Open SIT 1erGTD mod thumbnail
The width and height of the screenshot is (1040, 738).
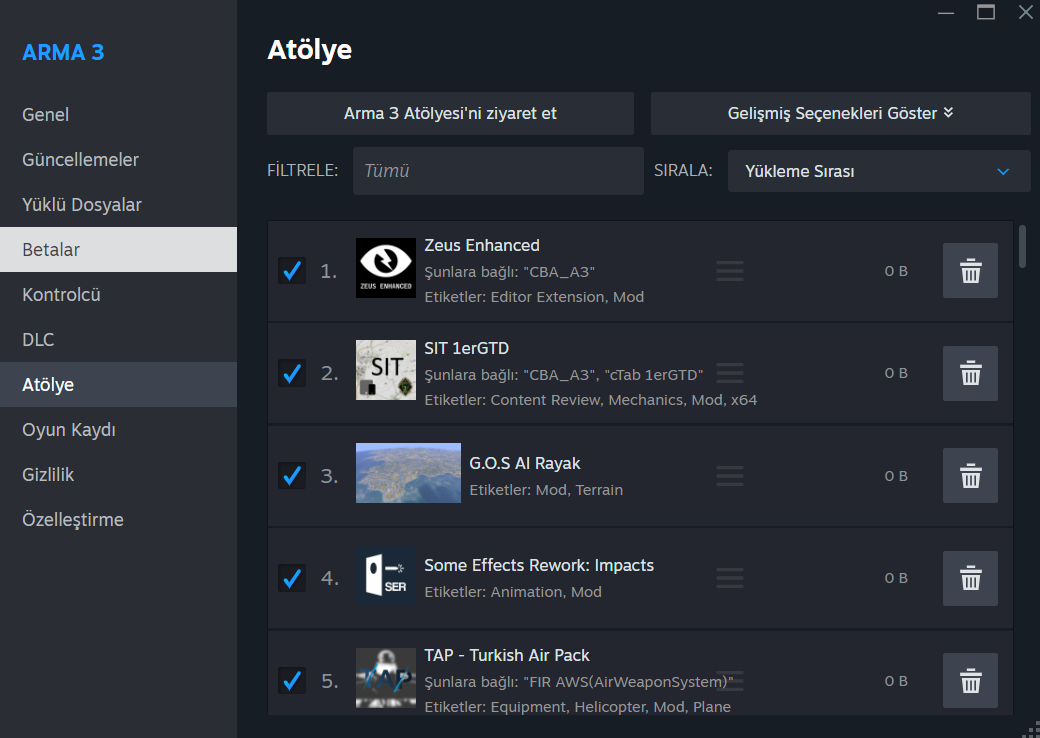pos(386,370)
